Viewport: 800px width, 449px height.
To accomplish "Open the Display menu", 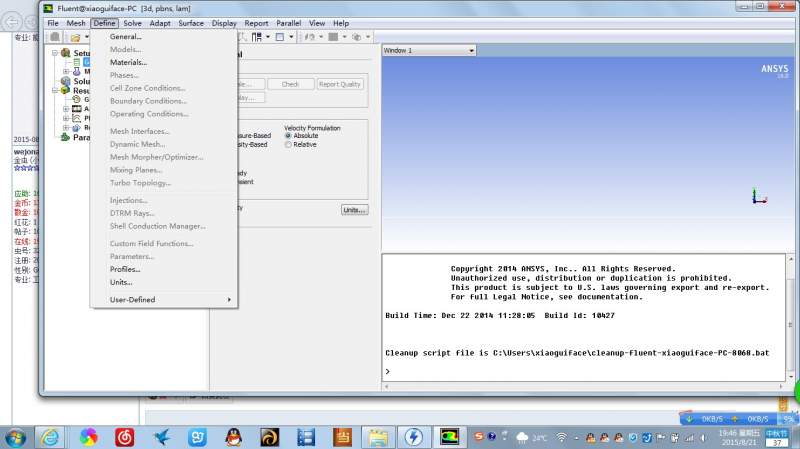I will pyautogui.click(x=224, y=23).
